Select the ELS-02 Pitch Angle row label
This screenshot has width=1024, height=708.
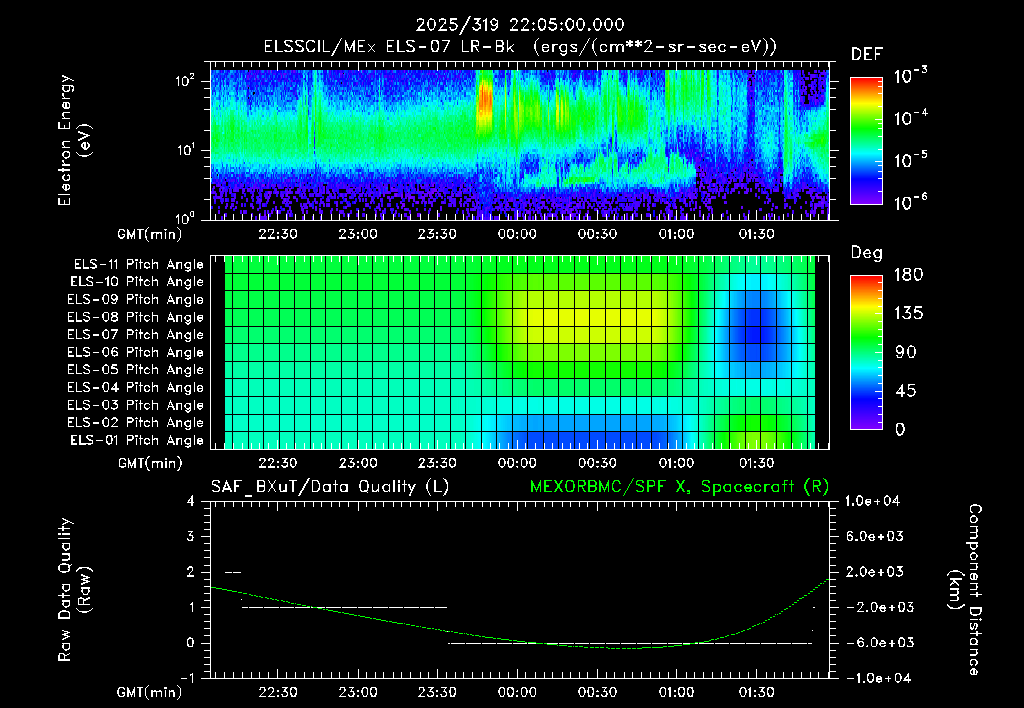coord(136,423)
